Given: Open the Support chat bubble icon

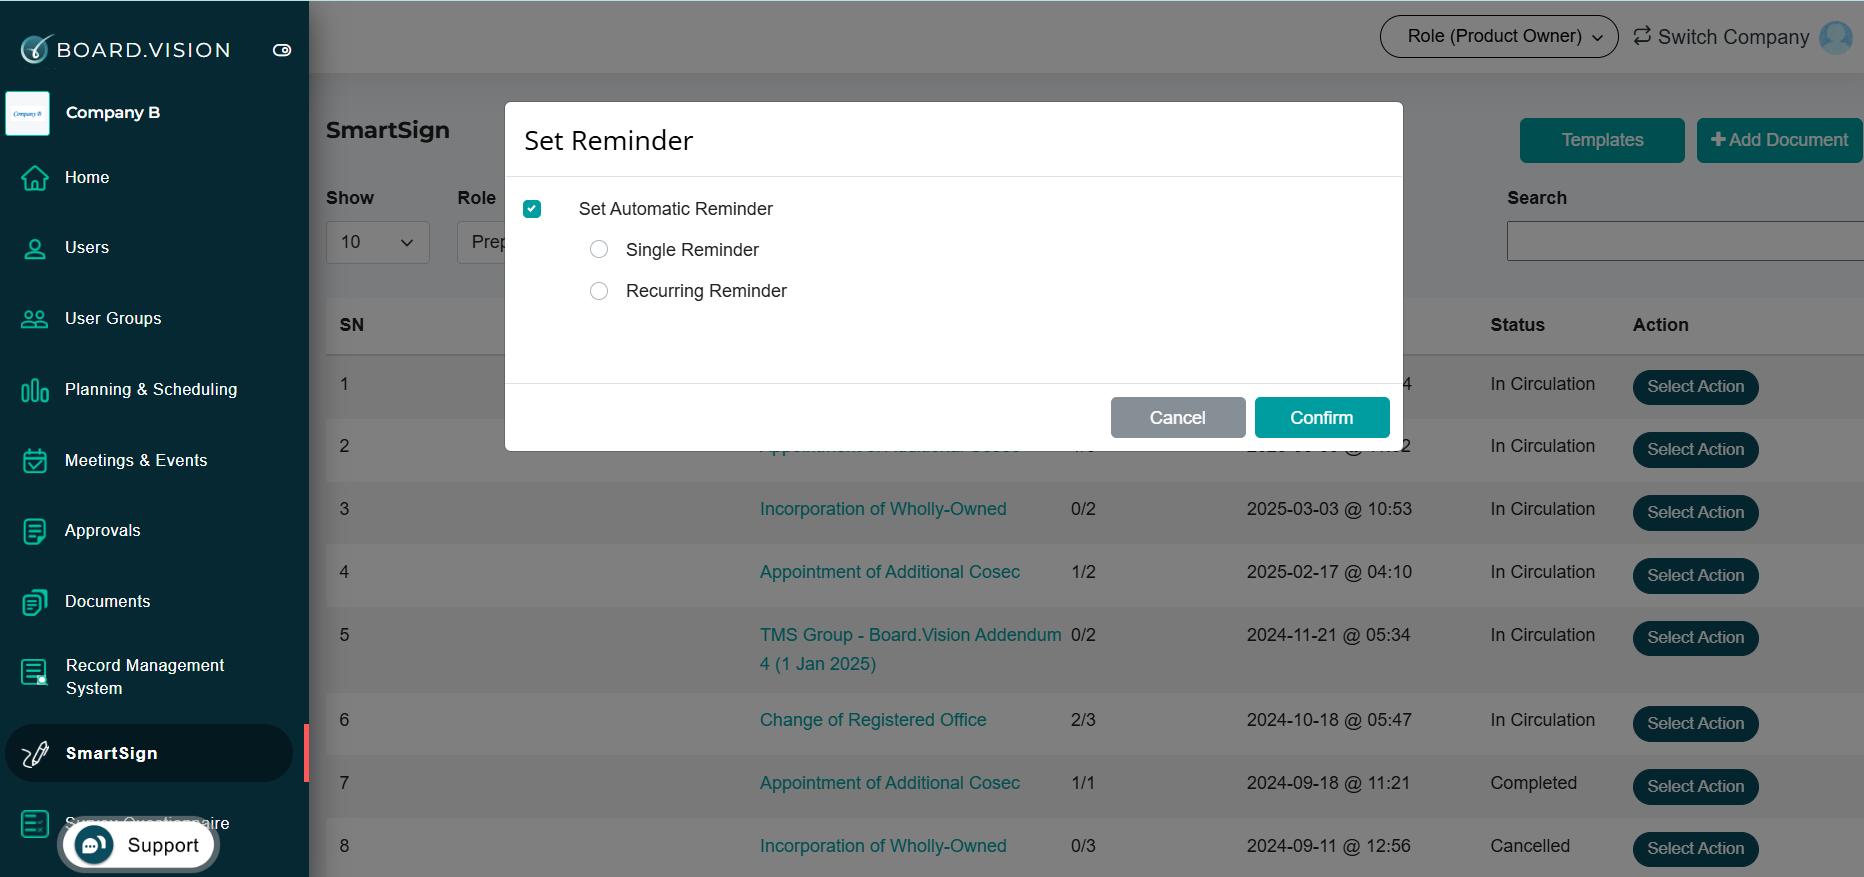Looking at the screenshot, I should point(94,846).
